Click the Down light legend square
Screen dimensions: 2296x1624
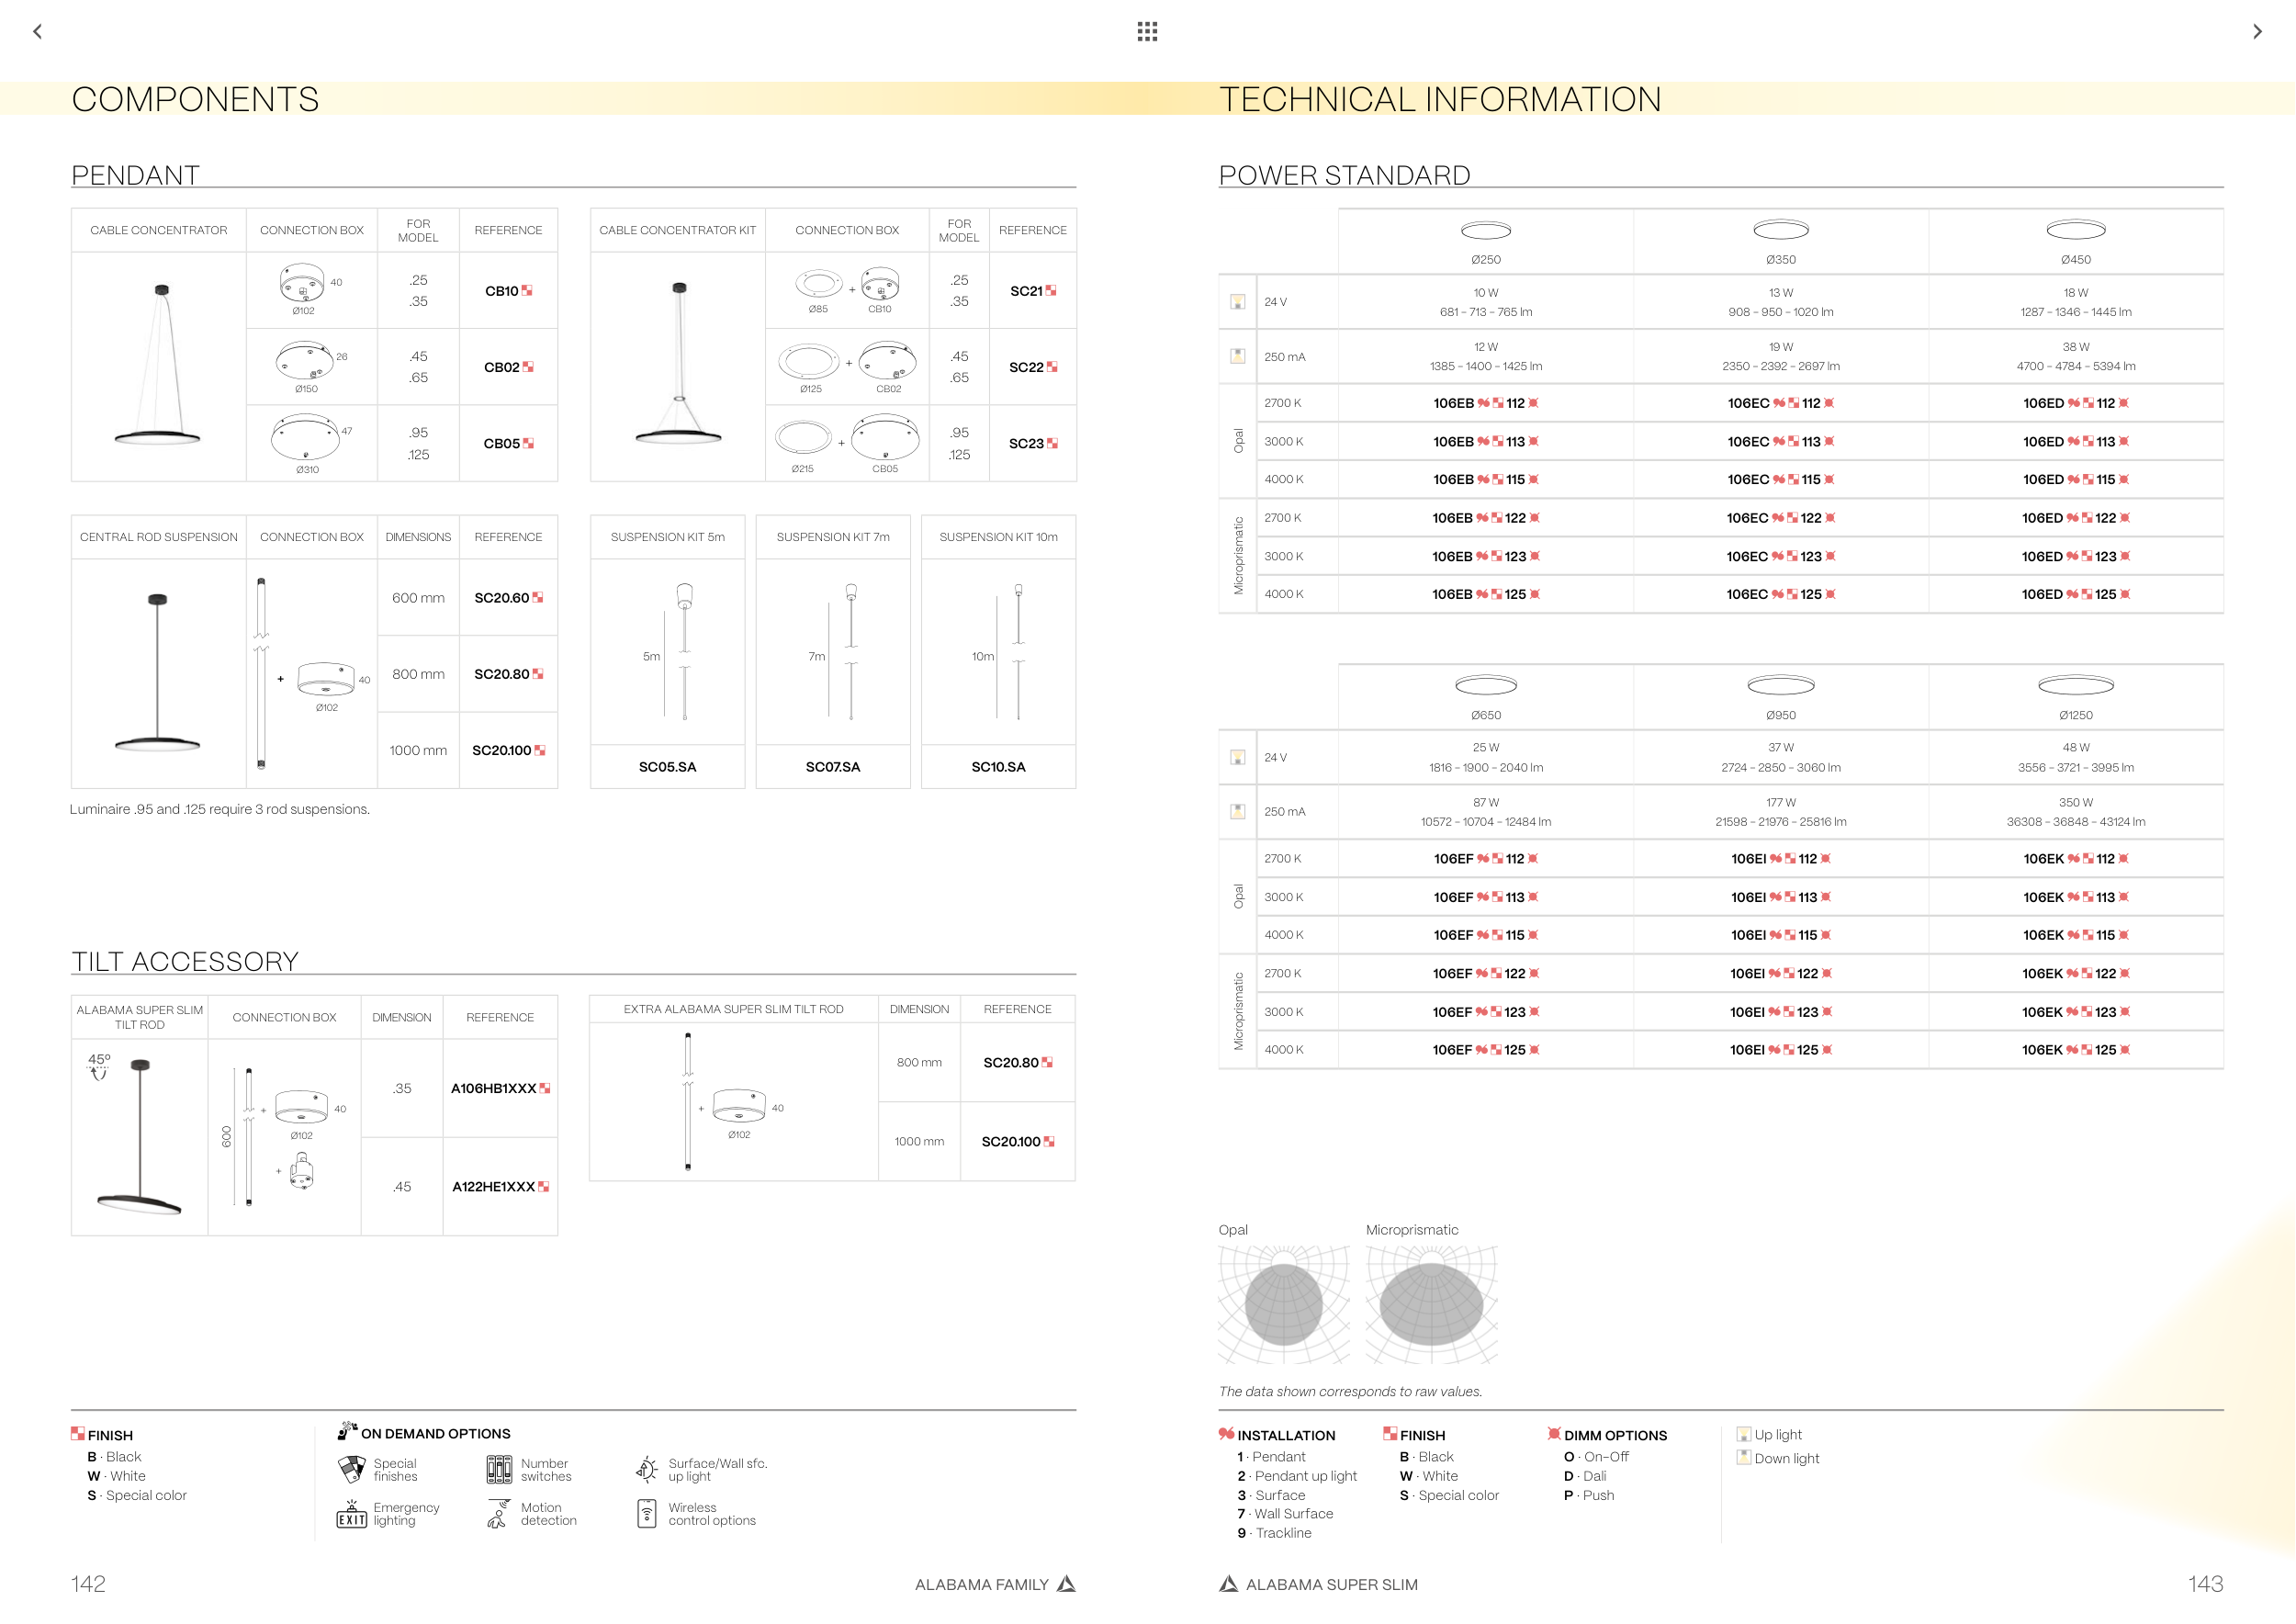(1744, 1457)
